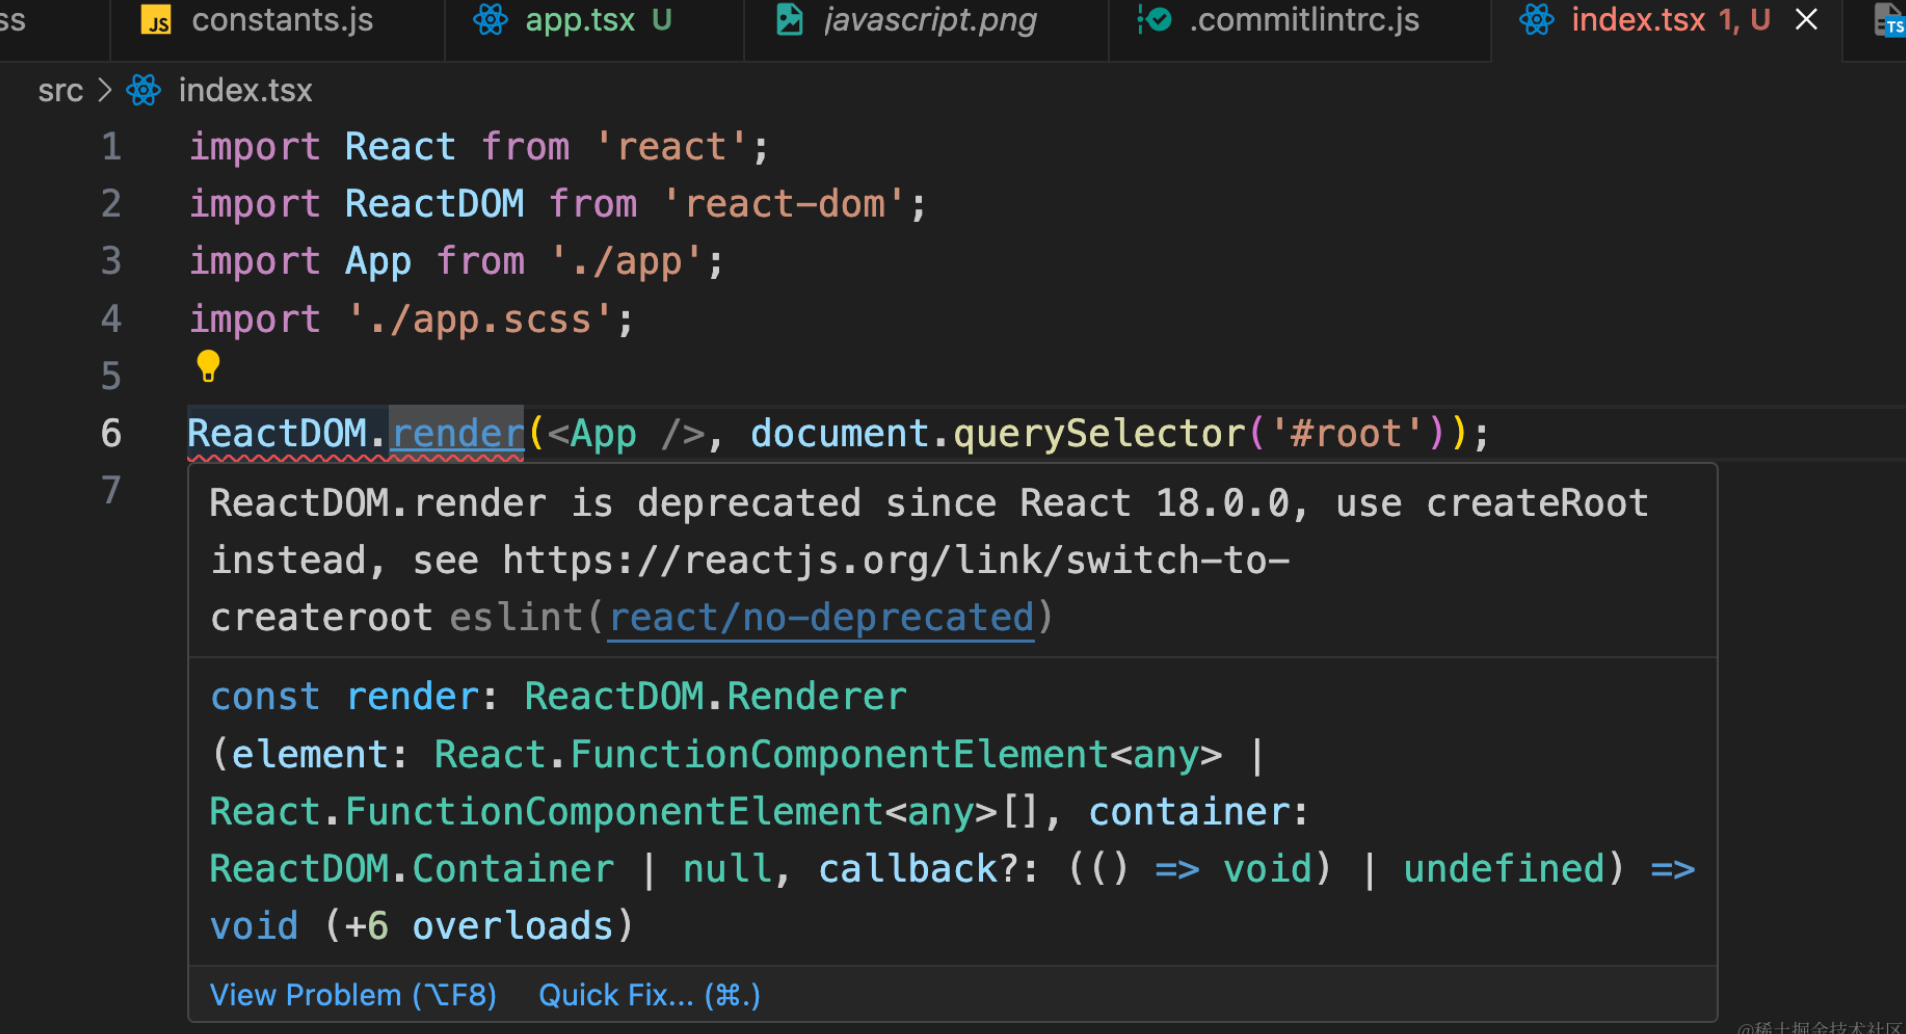Expand the breadcrumb chevron after src

pyautogui.click(x=104, y=90)
